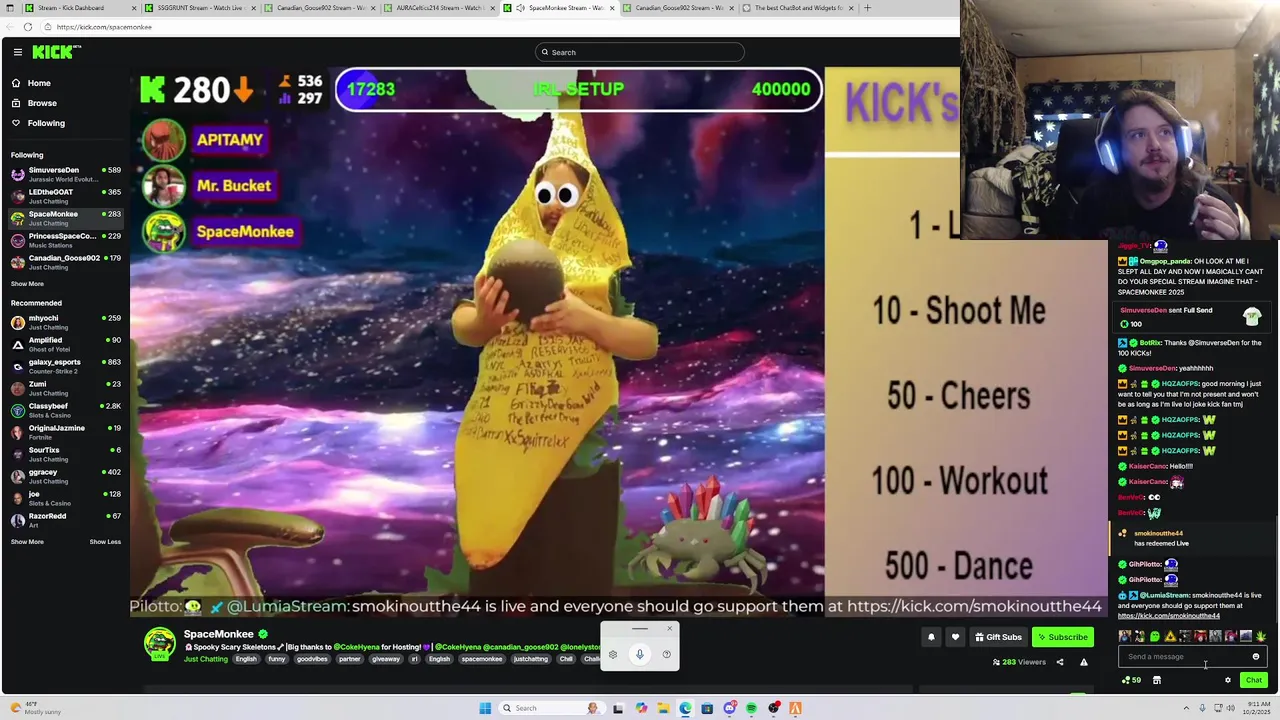Click the Windows taskbar search box
Screen dimensions: 1280x720
(550, 708)
